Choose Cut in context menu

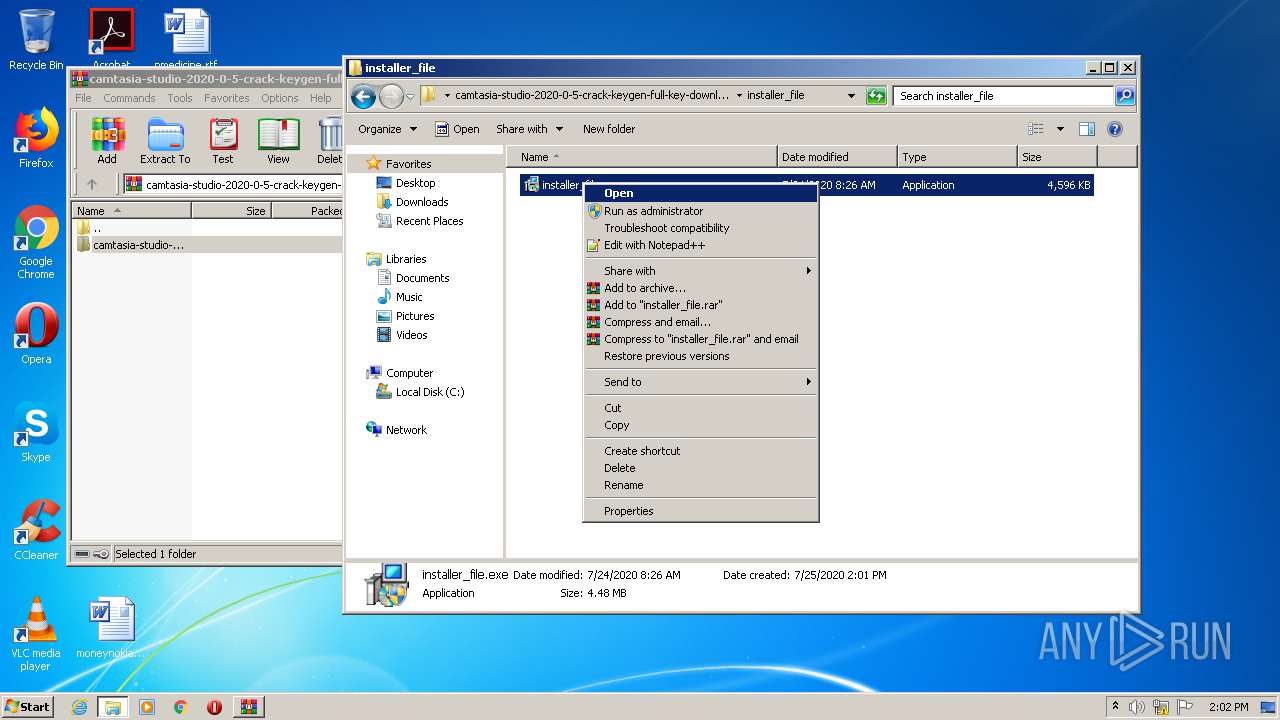tap(701, 408)
